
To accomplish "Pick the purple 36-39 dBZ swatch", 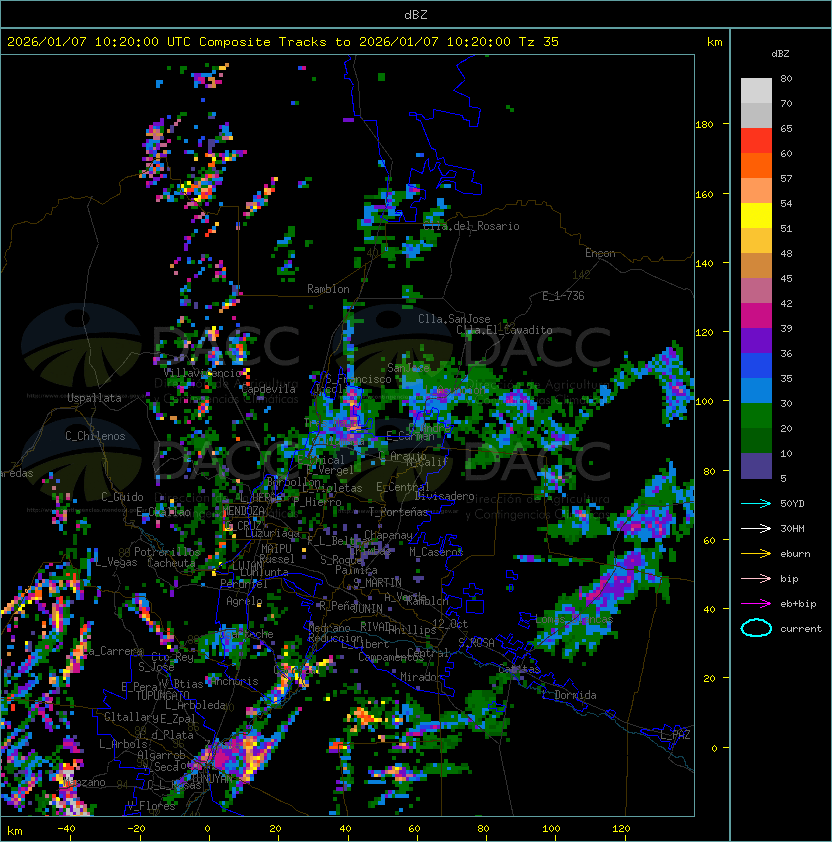I will click(x=756, y=340).
